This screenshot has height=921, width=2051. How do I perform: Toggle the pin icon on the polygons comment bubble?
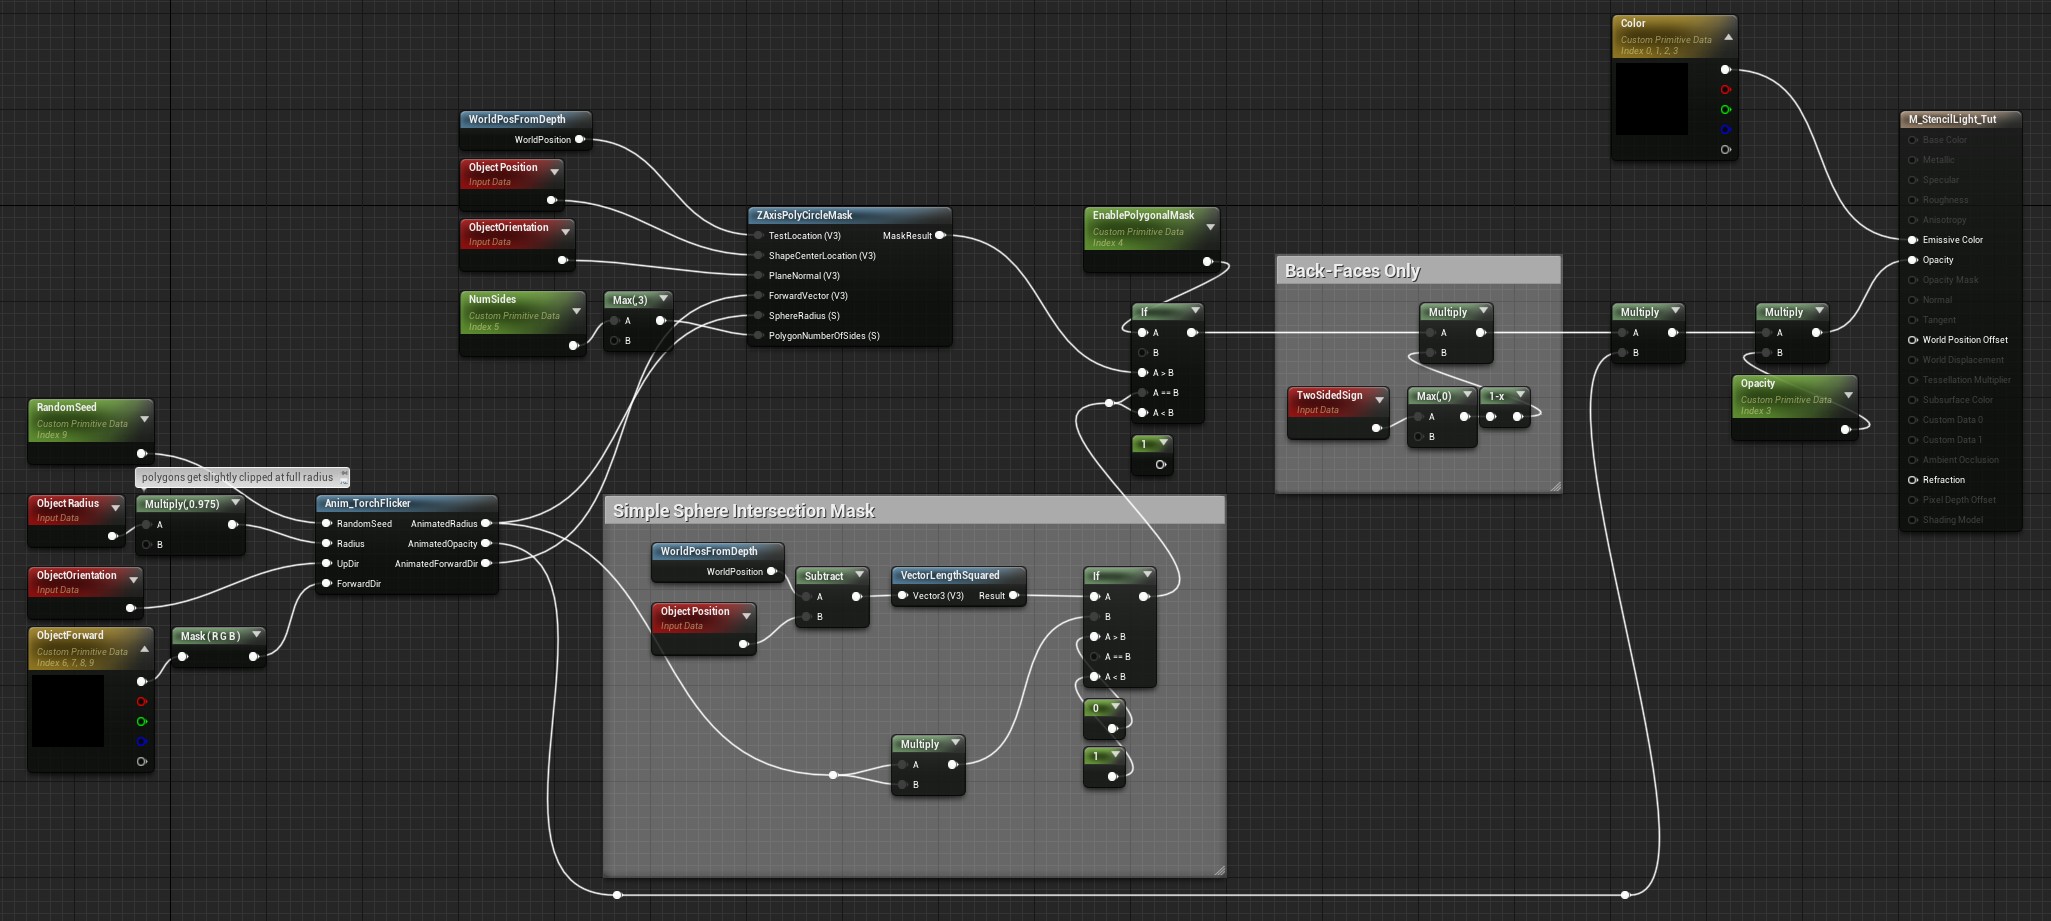[344, 476]
